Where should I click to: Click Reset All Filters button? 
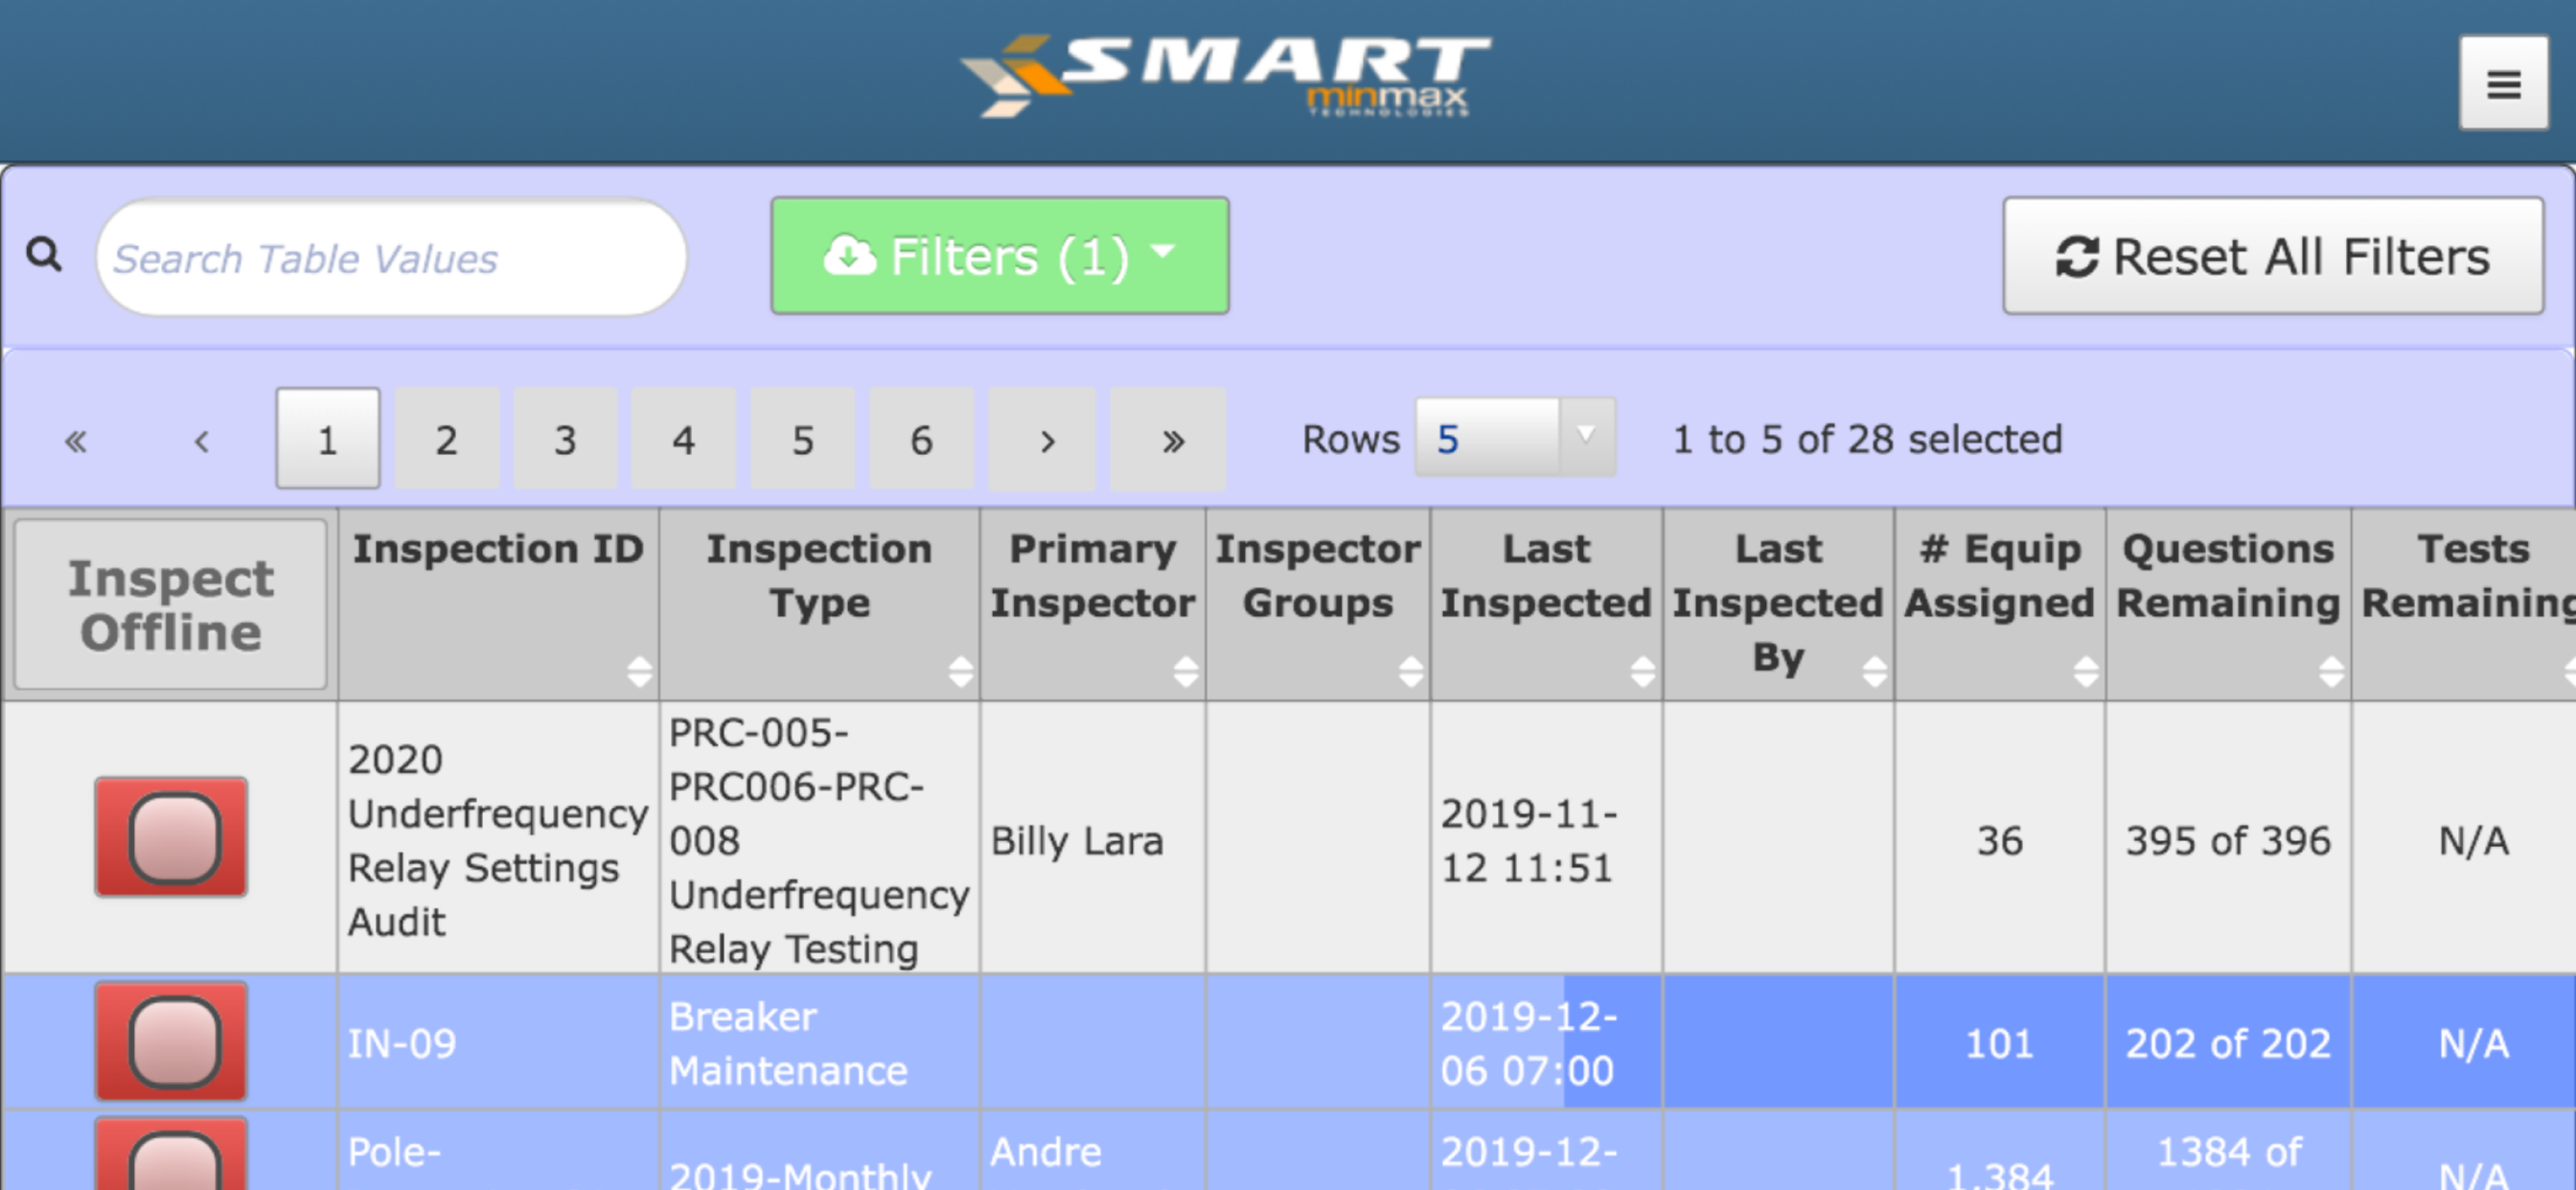(x=2273, y=256)
